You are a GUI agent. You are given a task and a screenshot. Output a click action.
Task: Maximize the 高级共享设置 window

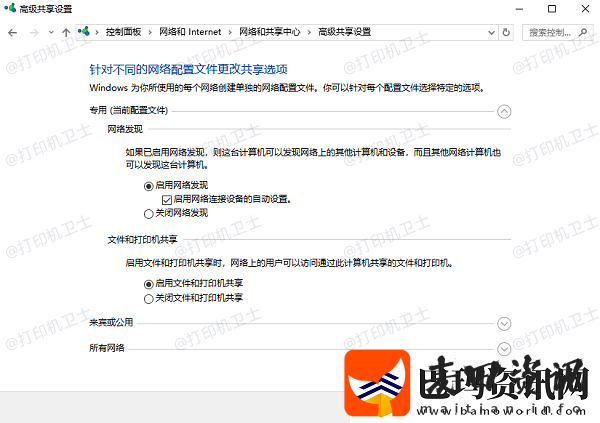[552, 9]
